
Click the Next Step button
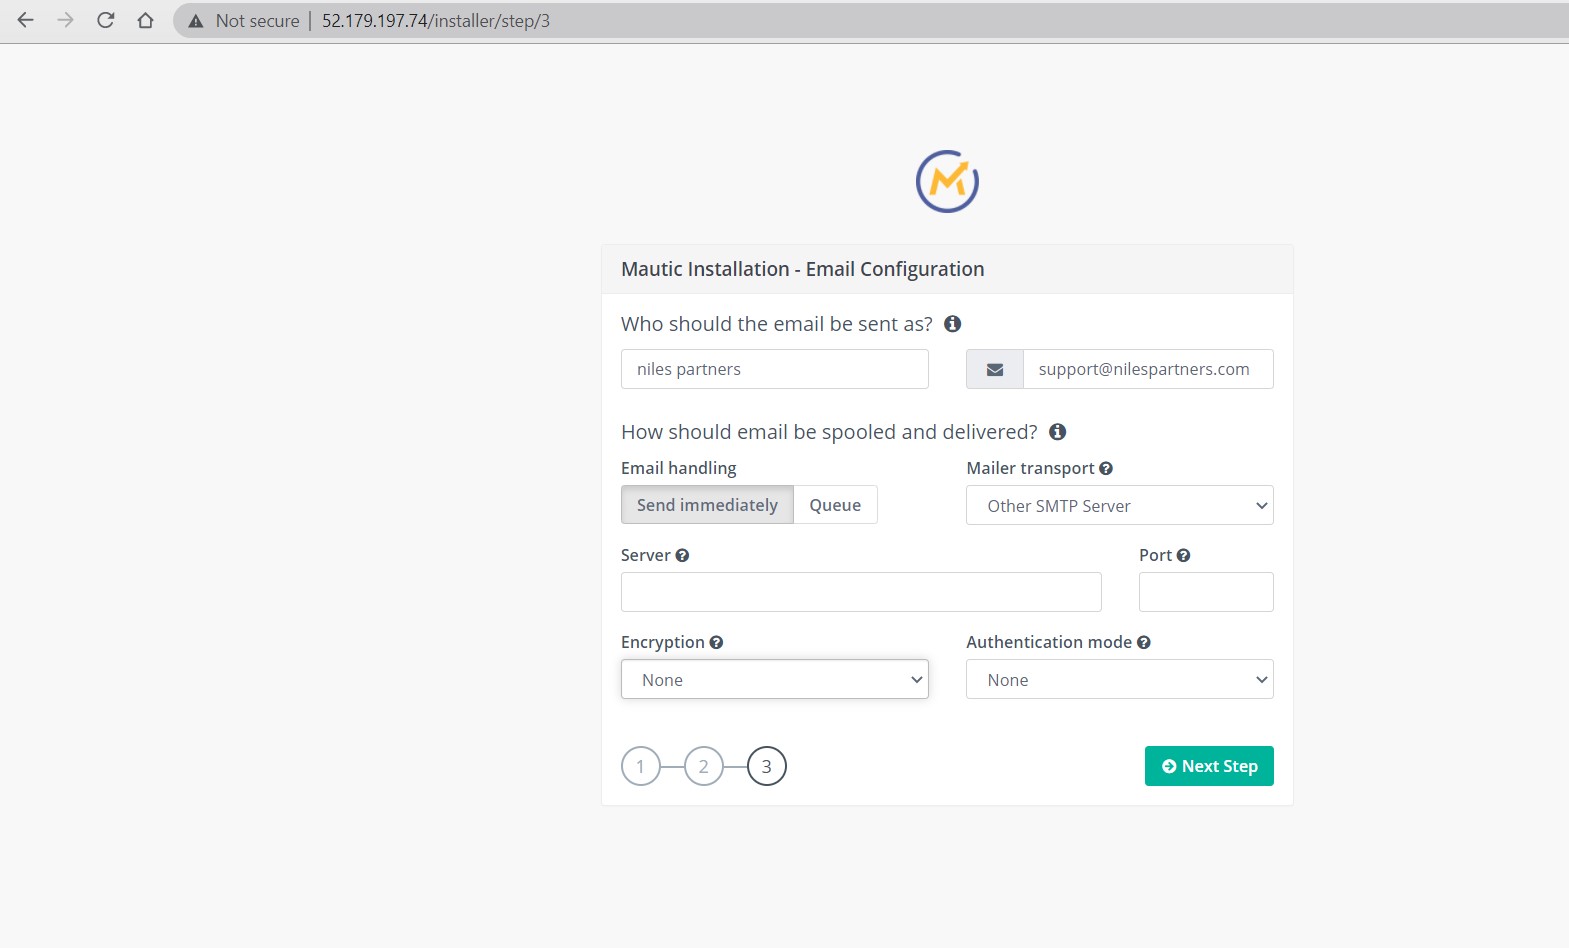click(x=1208, y=766)
